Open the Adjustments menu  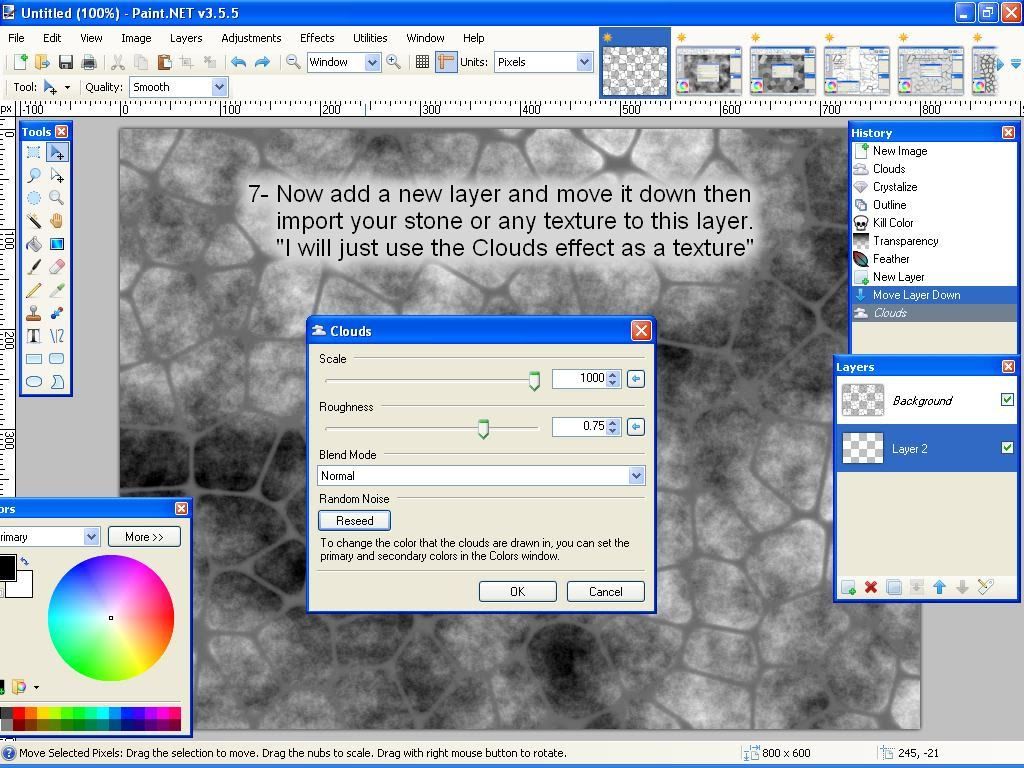click(251, 38)
